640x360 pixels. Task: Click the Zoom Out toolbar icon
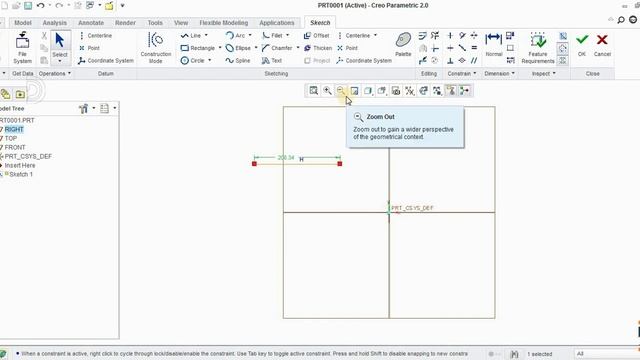[340, 91]
